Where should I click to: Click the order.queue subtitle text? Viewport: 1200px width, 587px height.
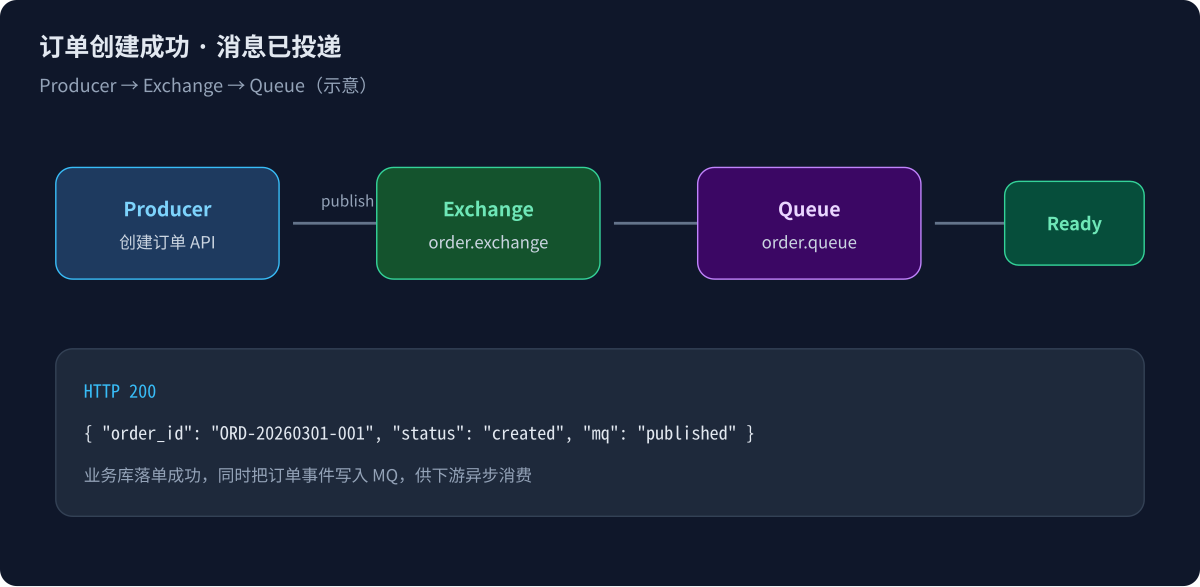pos(809,242)
